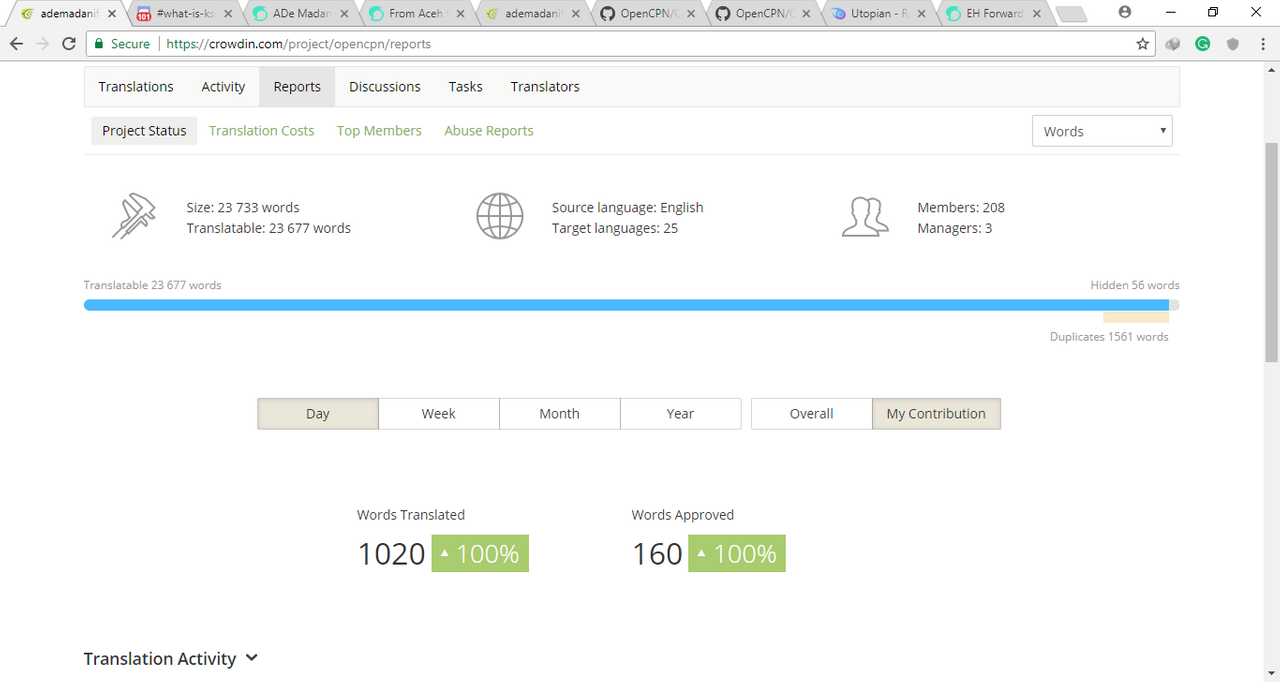Screen dimensions: 1280x682
Task: Click the Chrome profile avatar icon
Action: coord(1125,13)
